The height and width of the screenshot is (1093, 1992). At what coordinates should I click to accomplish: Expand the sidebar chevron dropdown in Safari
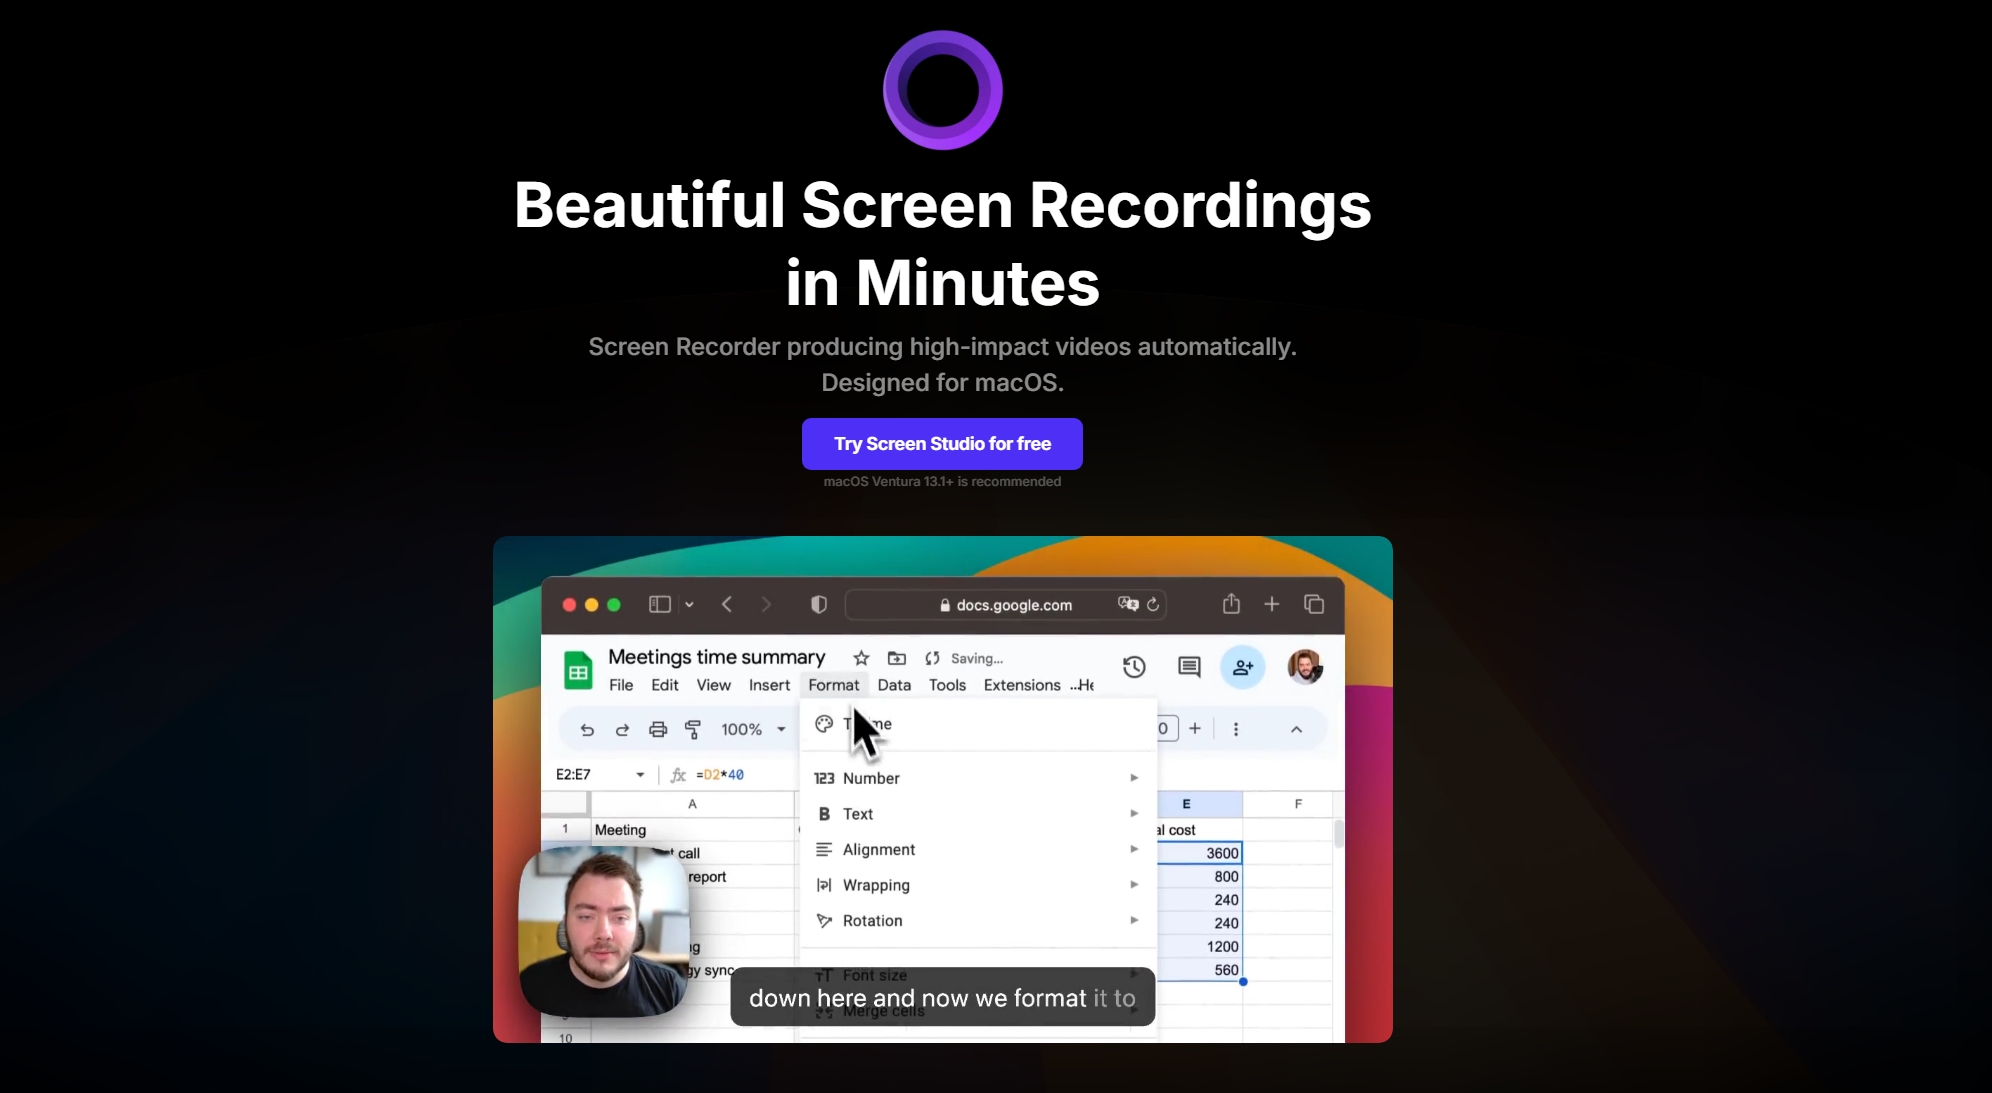pos(689,605)
